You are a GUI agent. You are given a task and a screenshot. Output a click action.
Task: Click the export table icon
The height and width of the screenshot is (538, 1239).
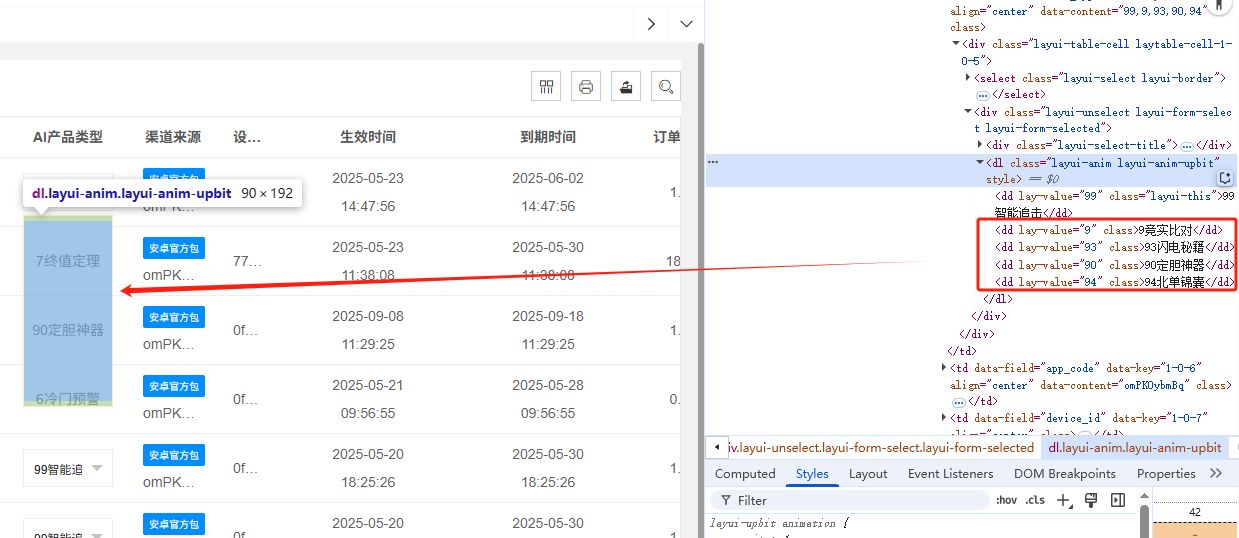click(x=626, y=87)
